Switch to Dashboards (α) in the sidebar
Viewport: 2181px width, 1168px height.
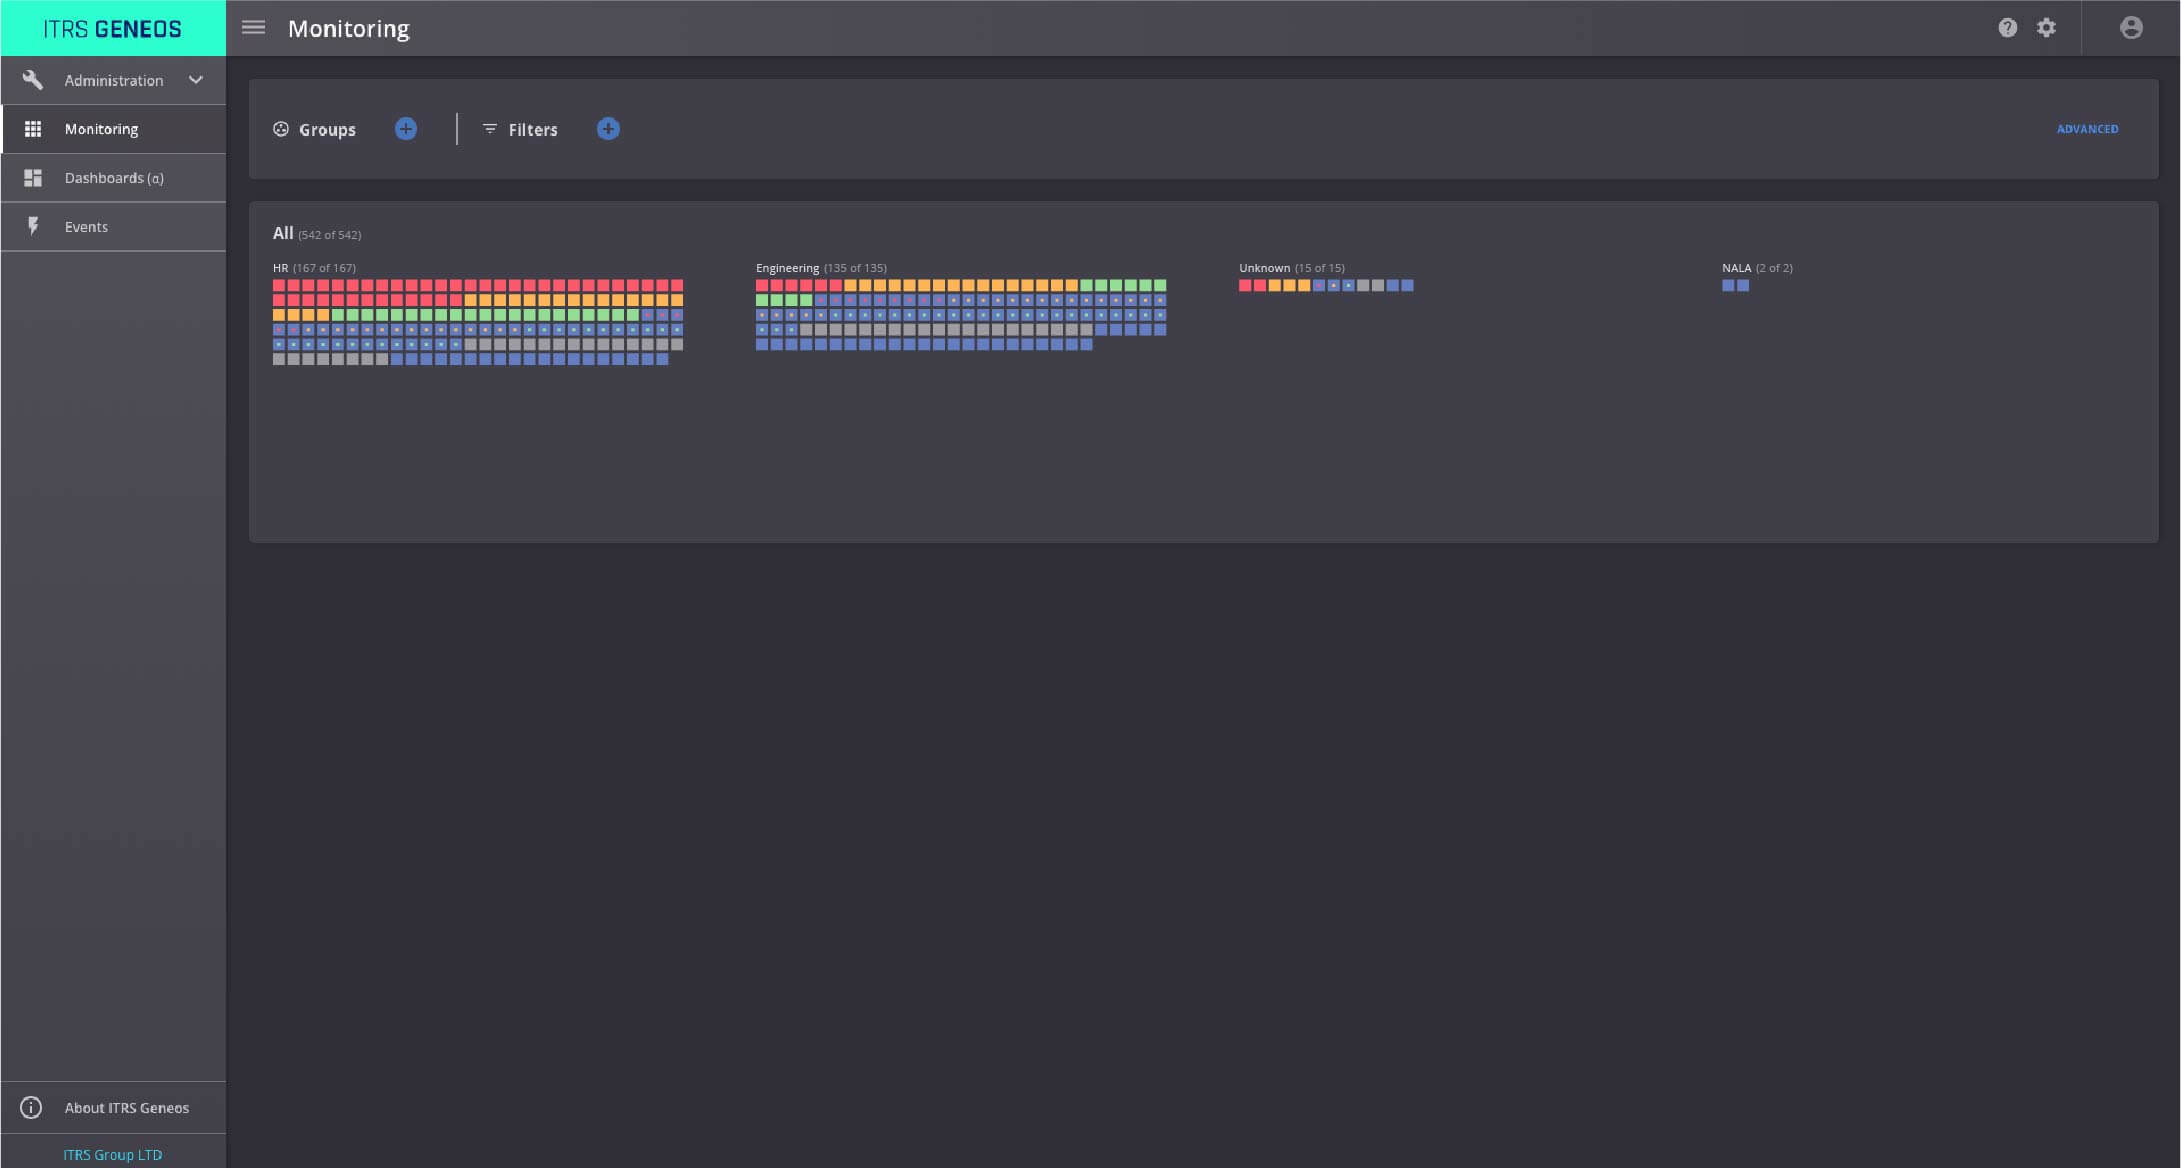click(x=113, y=177)
